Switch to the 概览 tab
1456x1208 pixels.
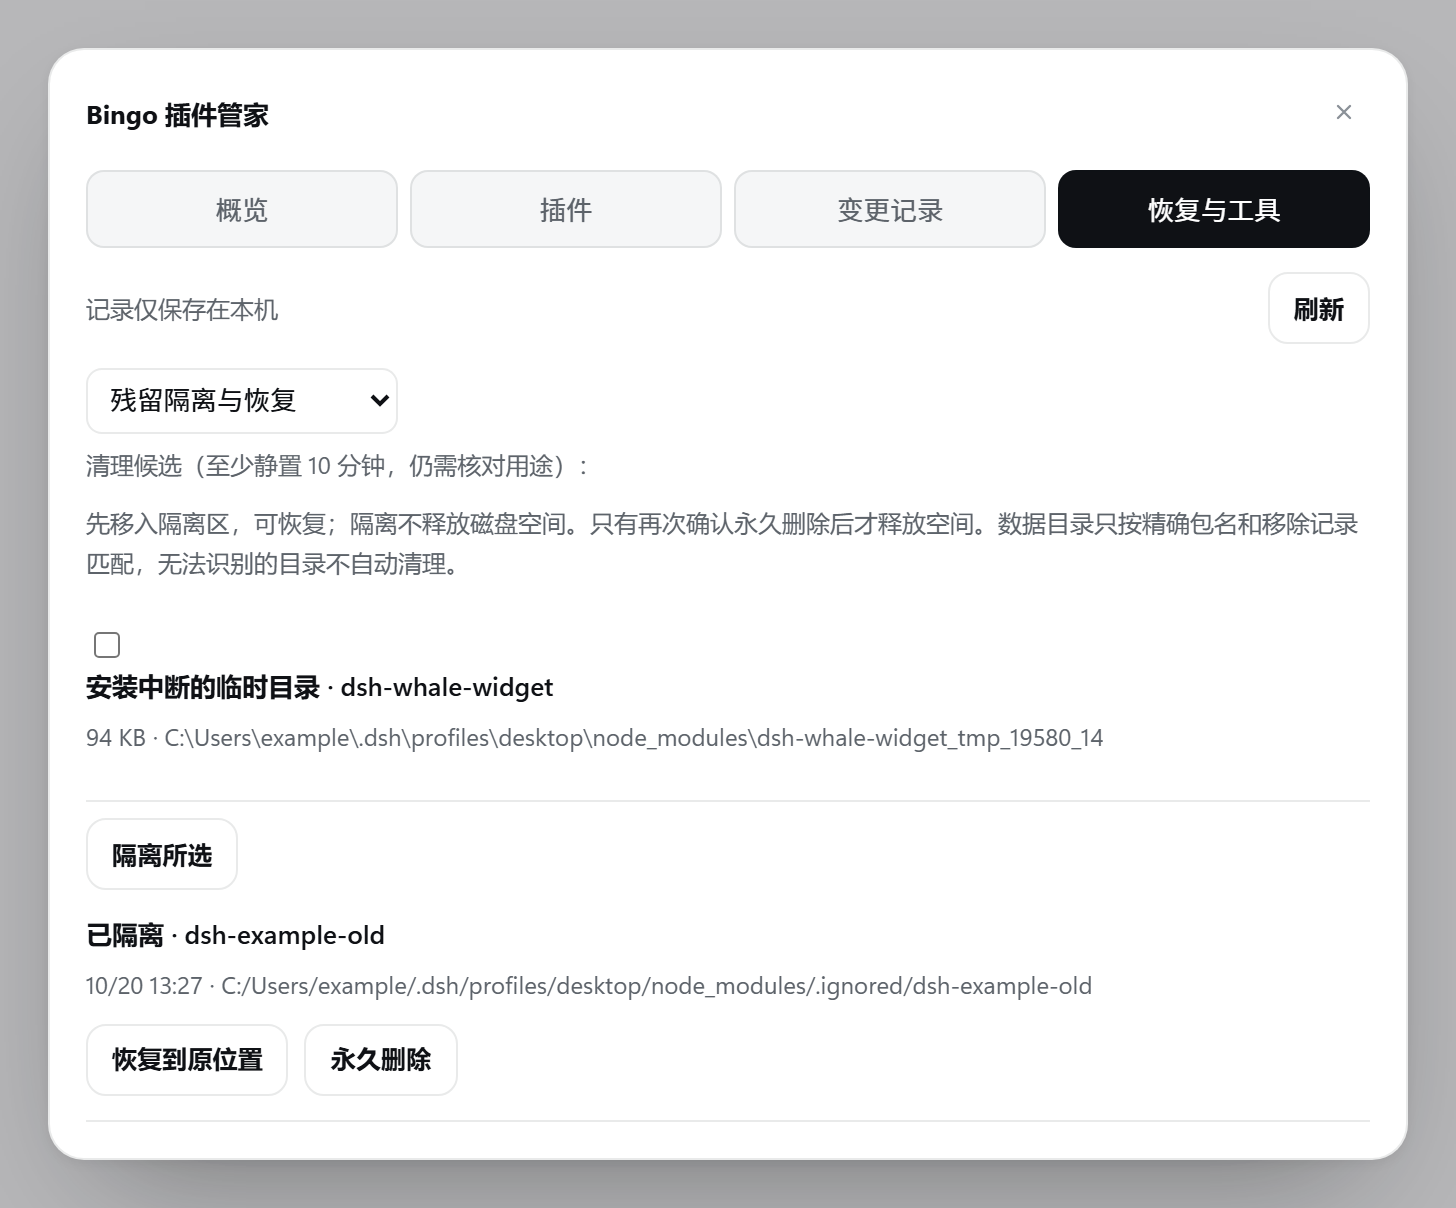pos(242,209)
